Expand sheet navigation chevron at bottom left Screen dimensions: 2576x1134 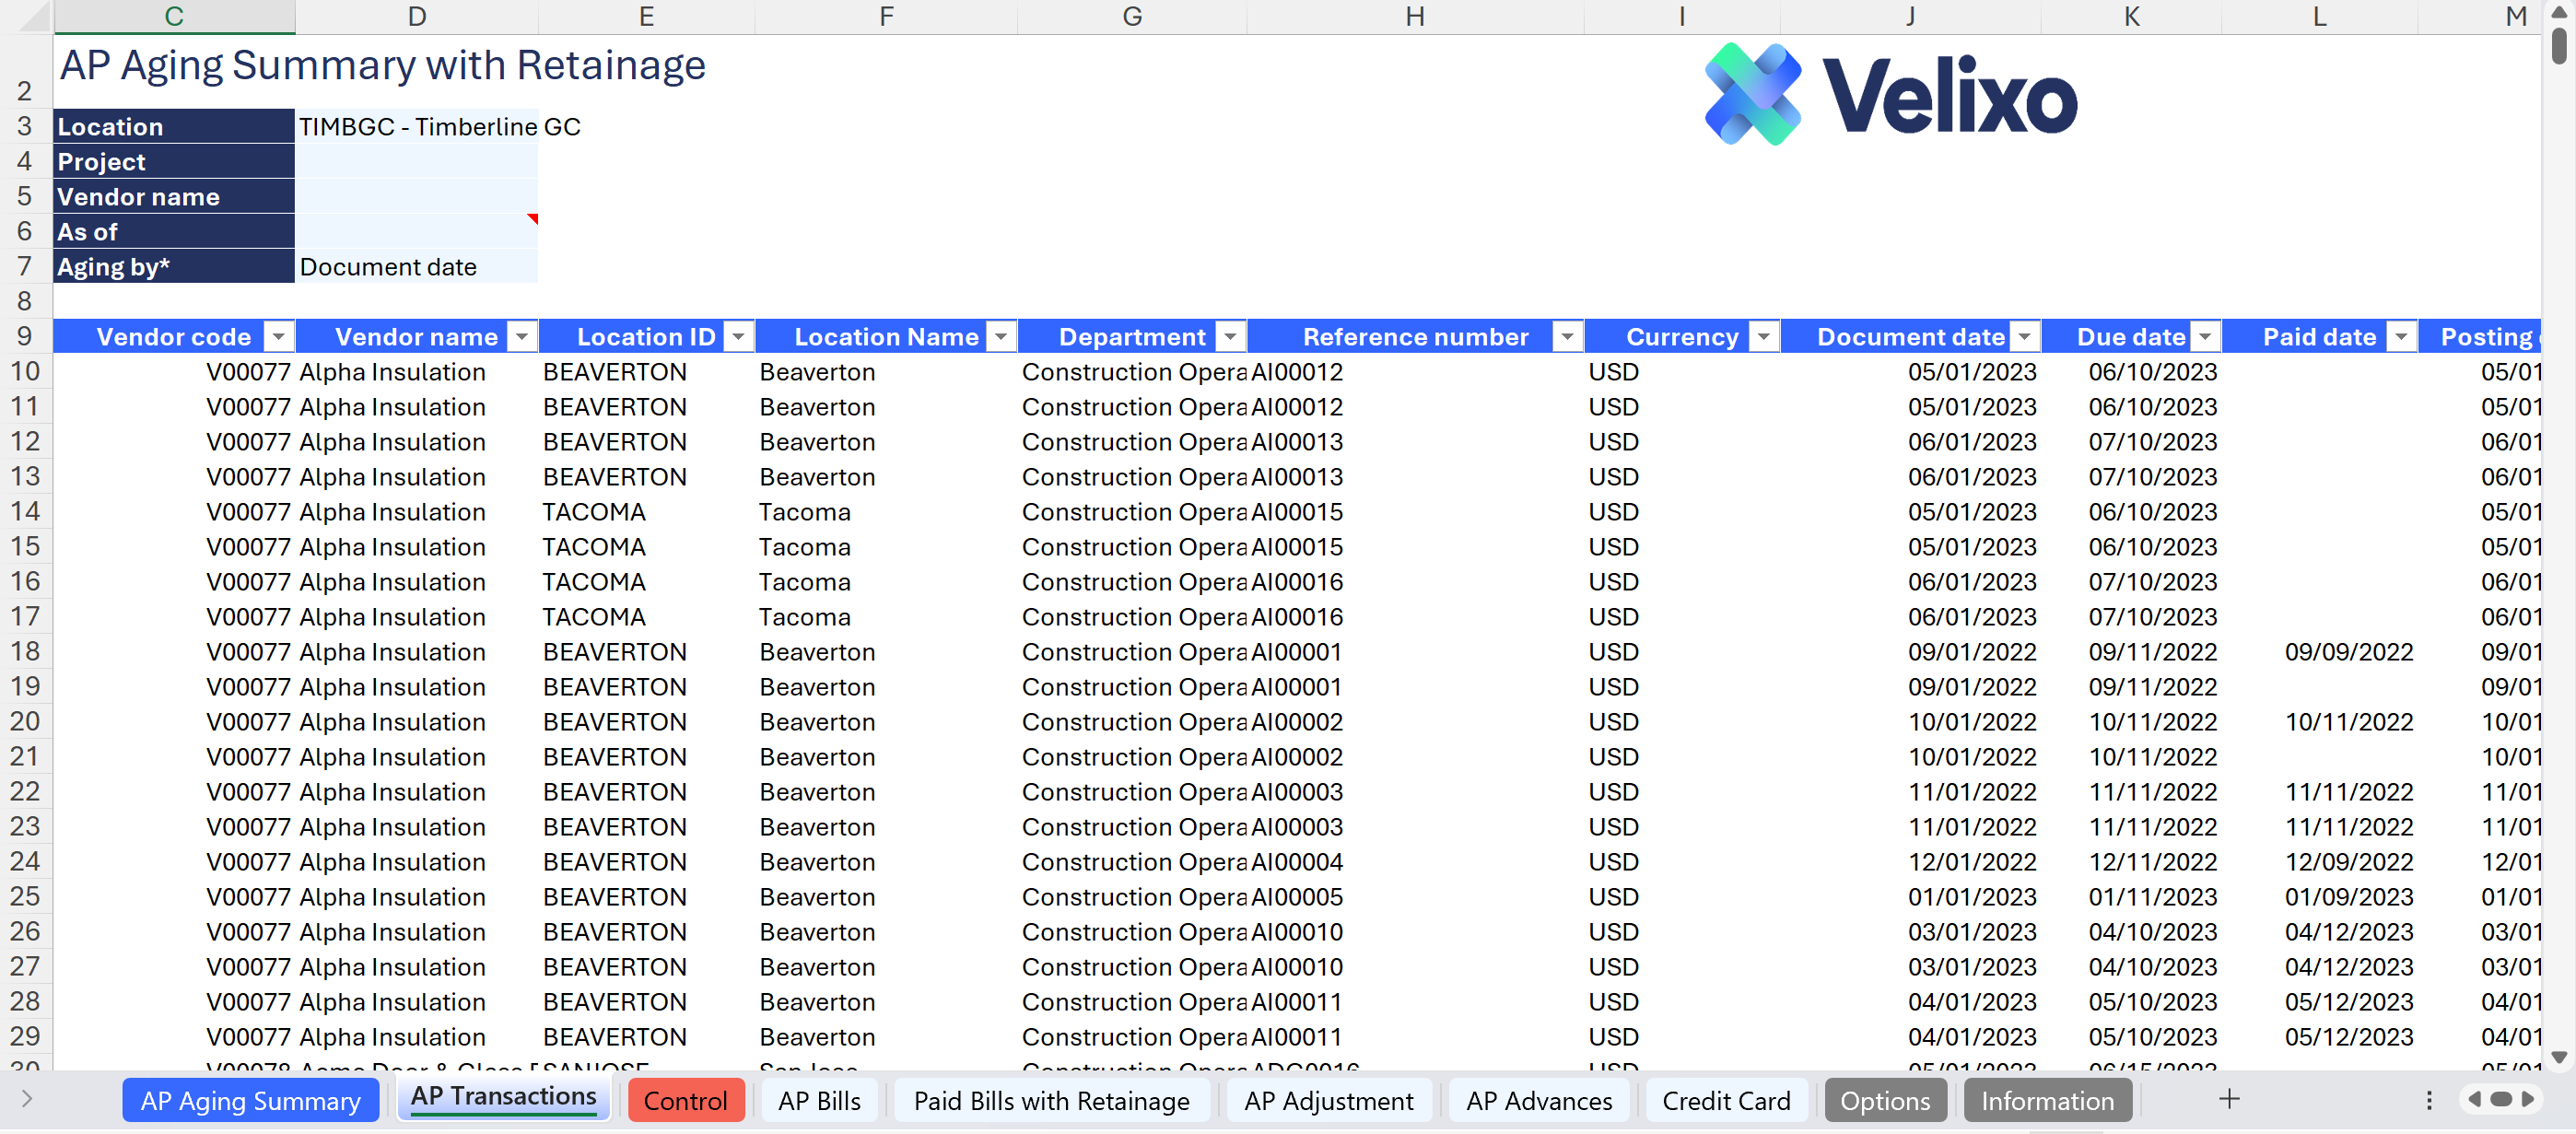point(27,1099)
